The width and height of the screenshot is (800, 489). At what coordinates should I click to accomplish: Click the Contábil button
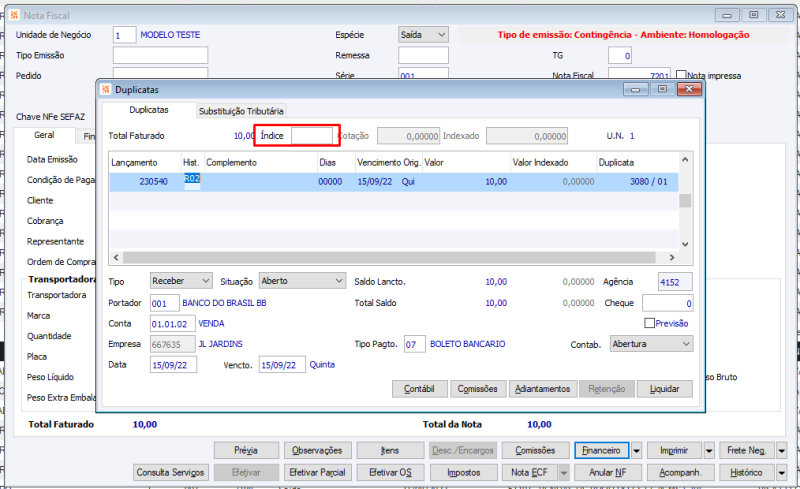tap(419, 389)
